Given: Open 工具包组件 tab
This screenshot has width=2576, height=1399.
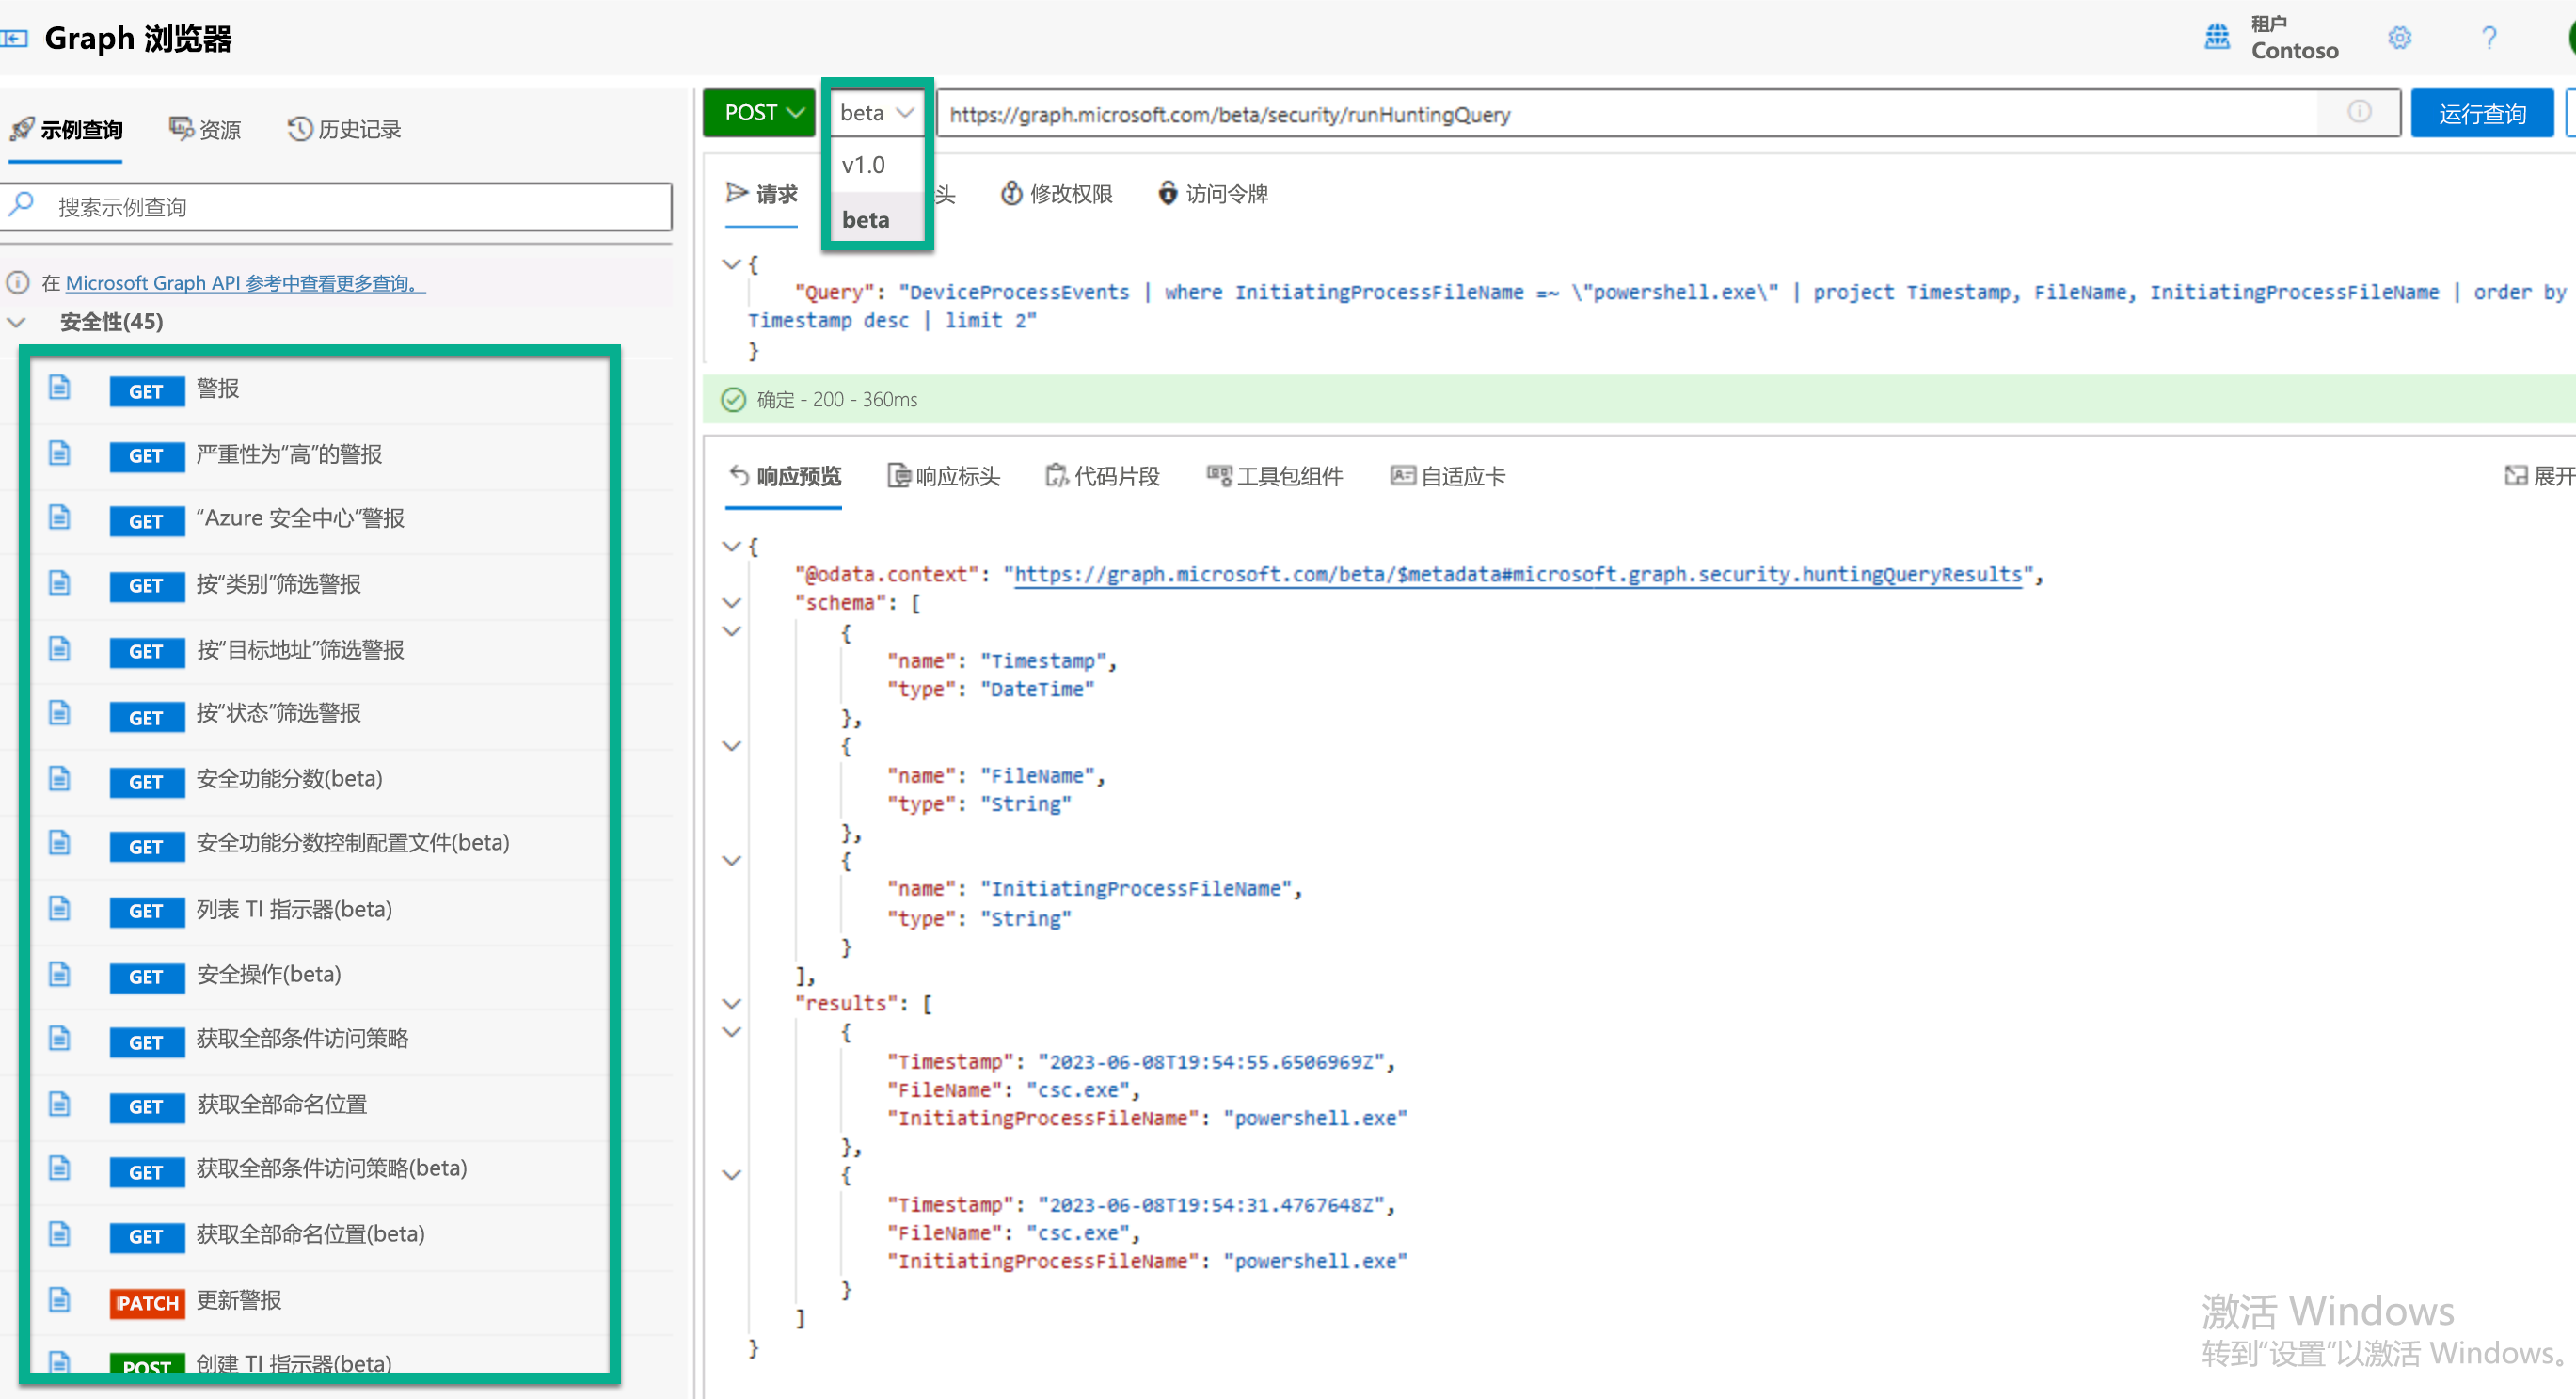Looking at the screenshot, I should point(1274,476).
